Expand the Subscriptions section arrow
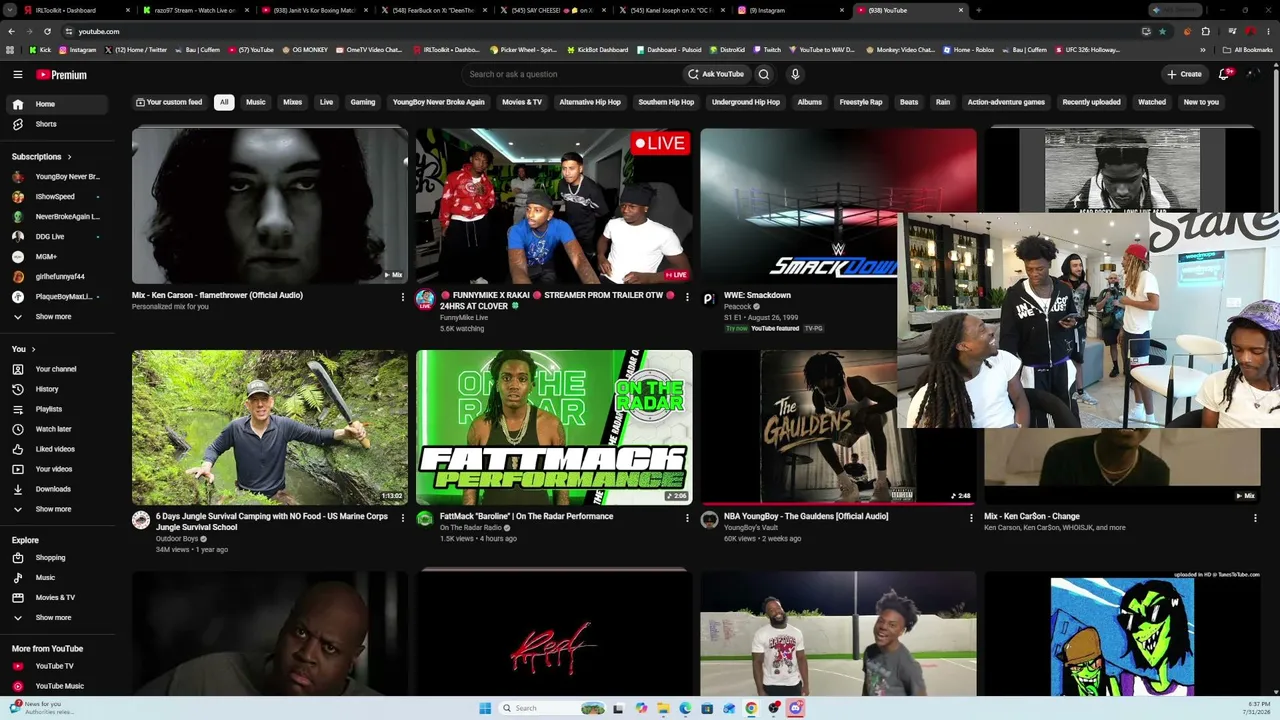1280x720 pixels. 69,157
